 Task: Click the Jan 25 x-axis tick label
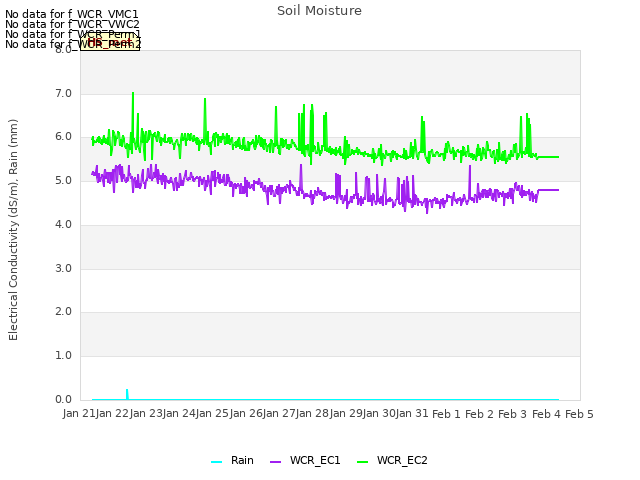(x=213, y=413)
